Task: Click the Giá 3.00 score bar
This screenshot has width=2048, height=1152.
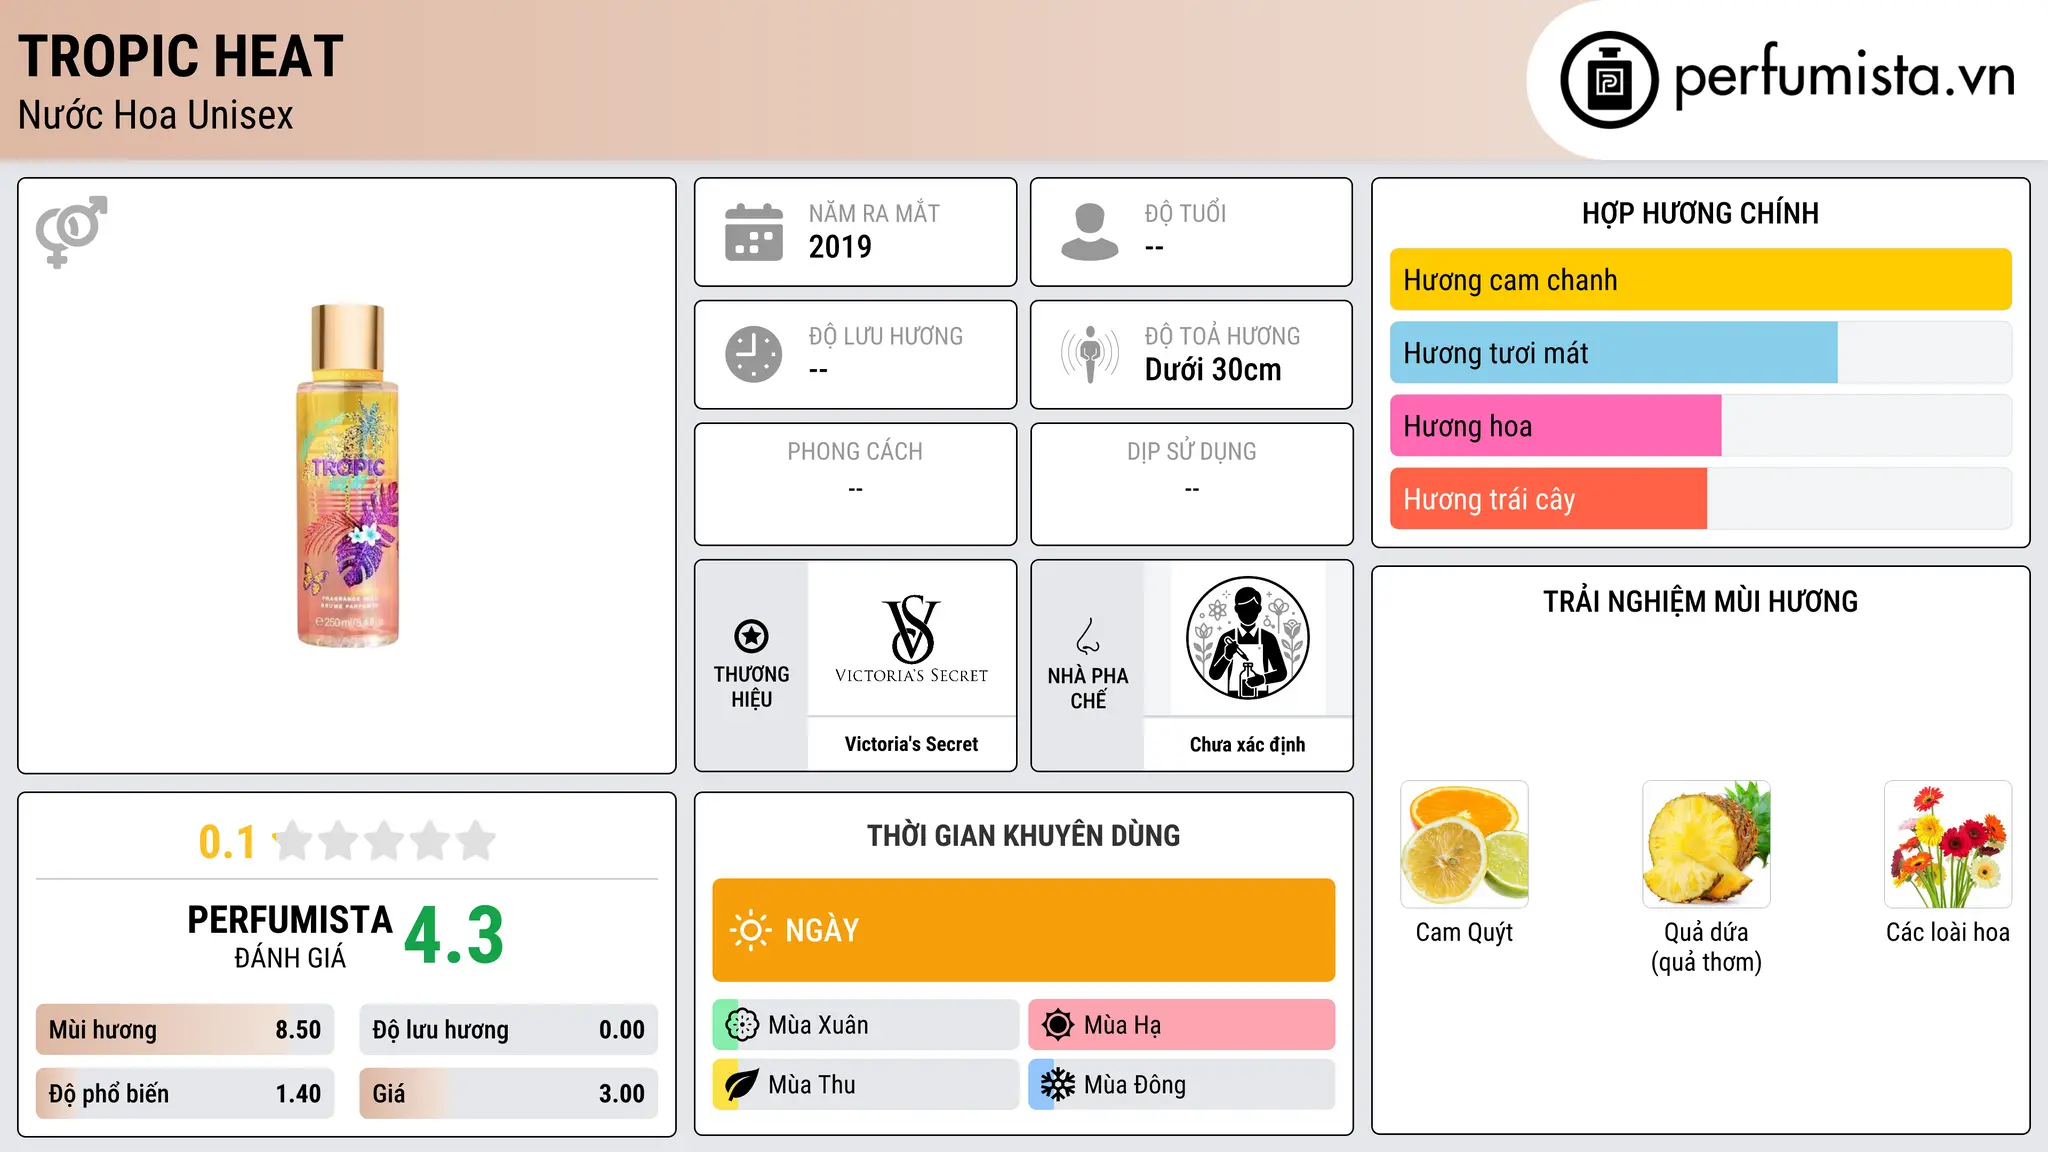Action: click(x=509, y=1094)
